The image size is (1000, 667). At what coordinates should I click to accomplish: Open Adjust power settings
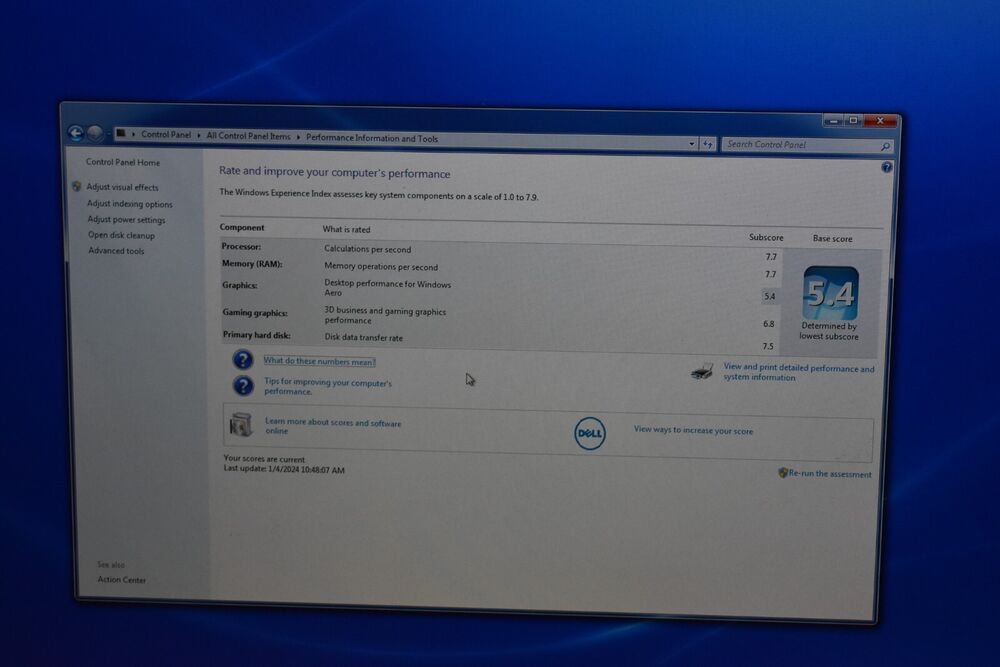[126, 219]
